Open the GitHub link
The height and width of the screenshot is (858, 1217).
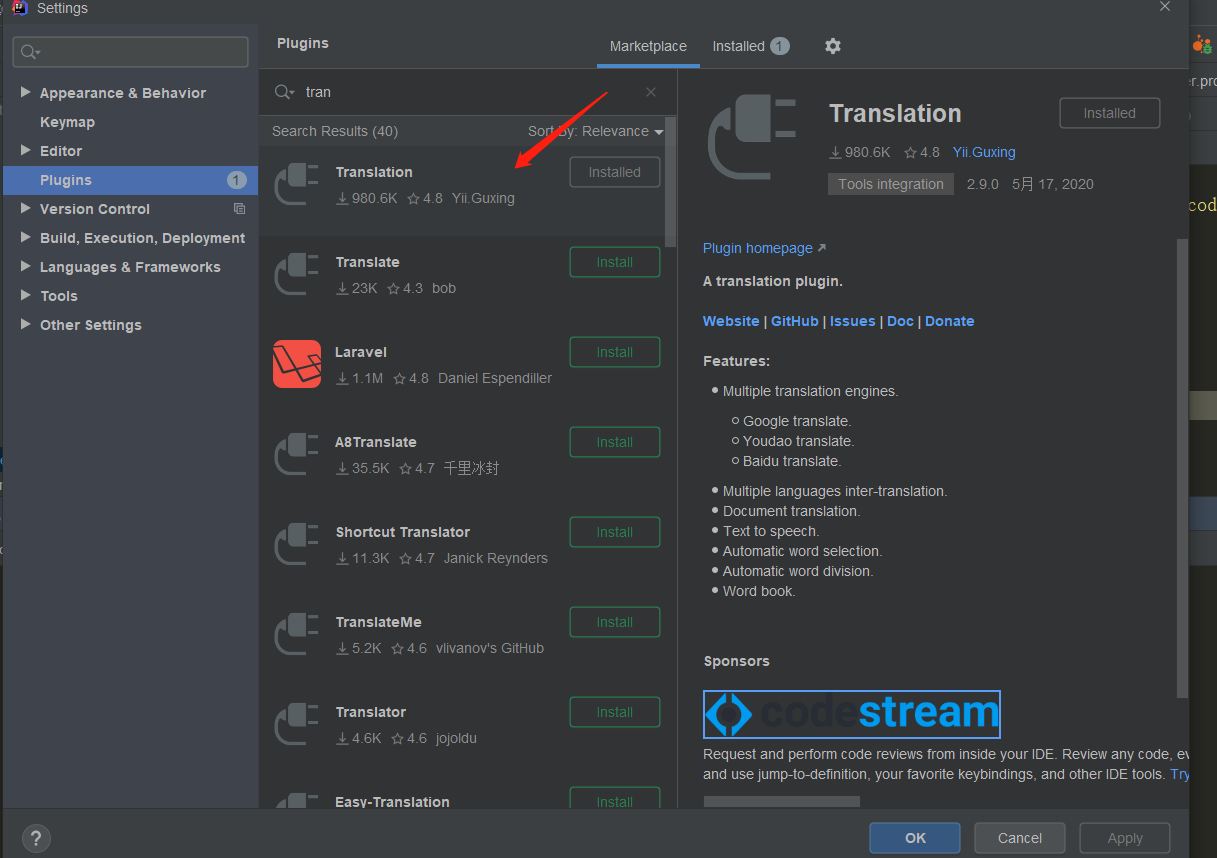click(795, 321)
